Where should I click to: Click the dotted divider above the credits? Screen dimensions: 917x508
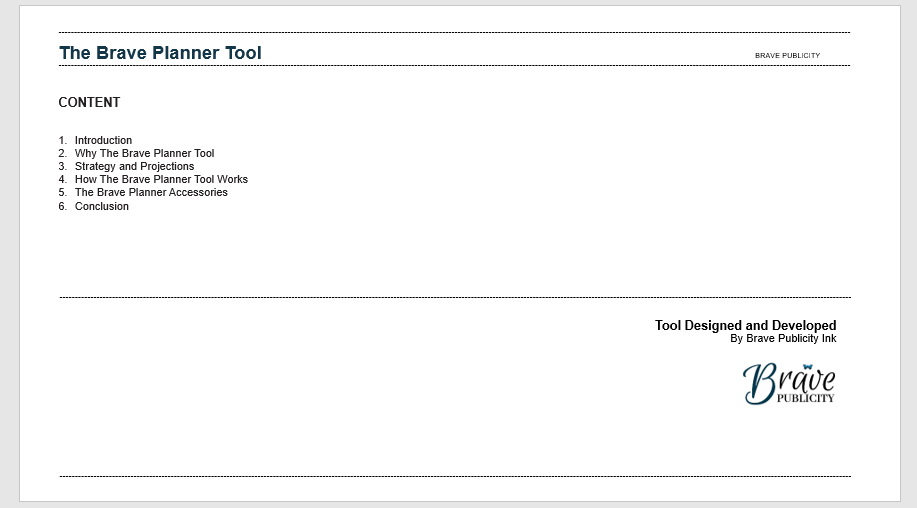click(455, 297)
